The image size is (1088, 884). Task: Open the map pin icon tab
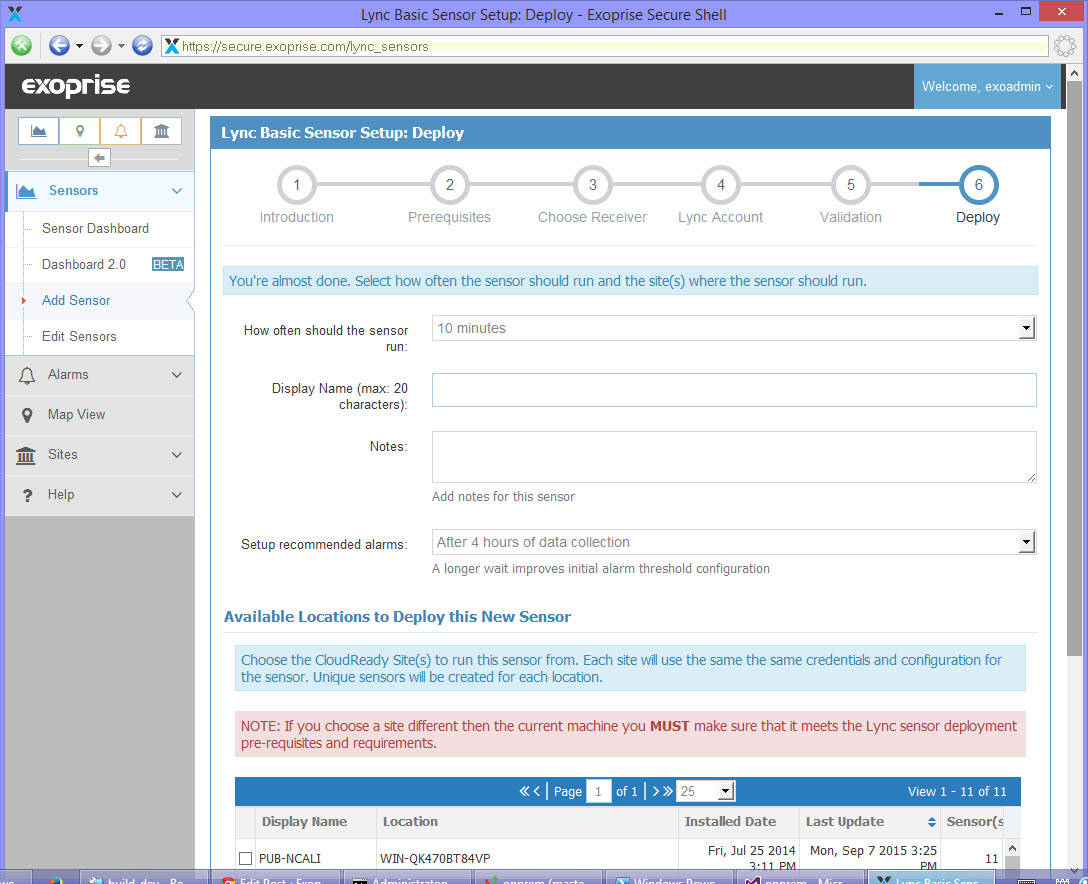click(x=80, y=130)
